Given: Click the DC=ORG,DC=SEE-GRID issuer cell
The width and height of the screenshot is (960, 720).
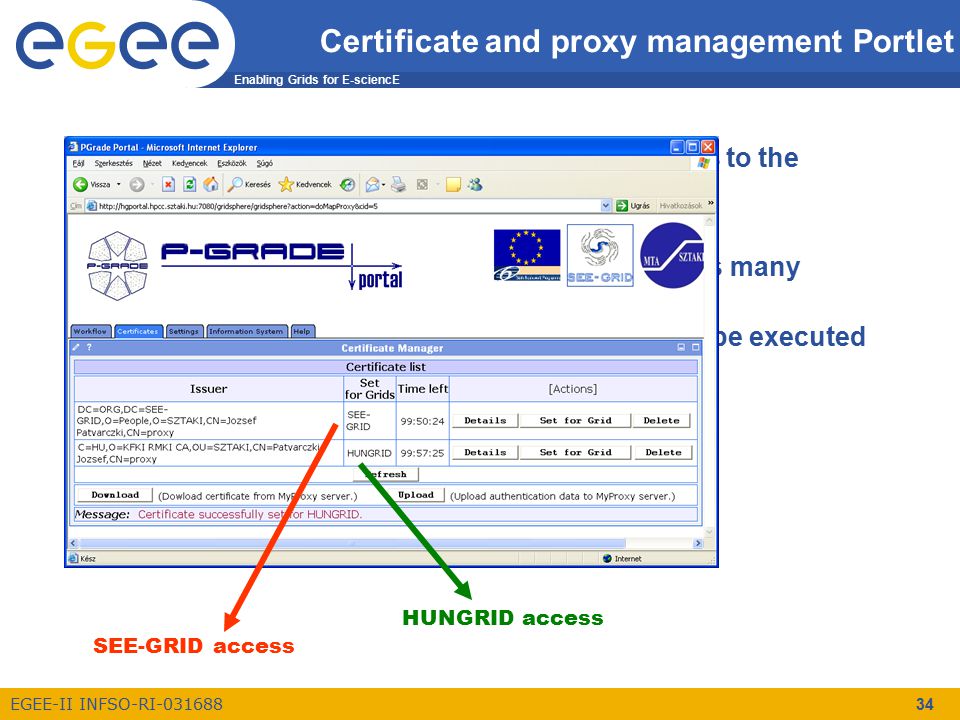Looking at the screenshot, I should pyautogui.click(x=209, y=421).
